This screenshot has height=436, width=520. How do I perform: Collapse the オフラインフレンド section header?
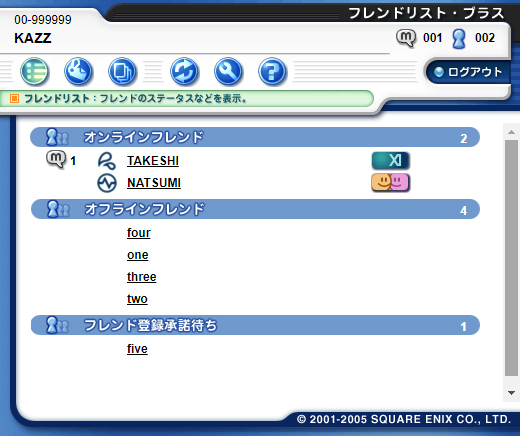255,209
